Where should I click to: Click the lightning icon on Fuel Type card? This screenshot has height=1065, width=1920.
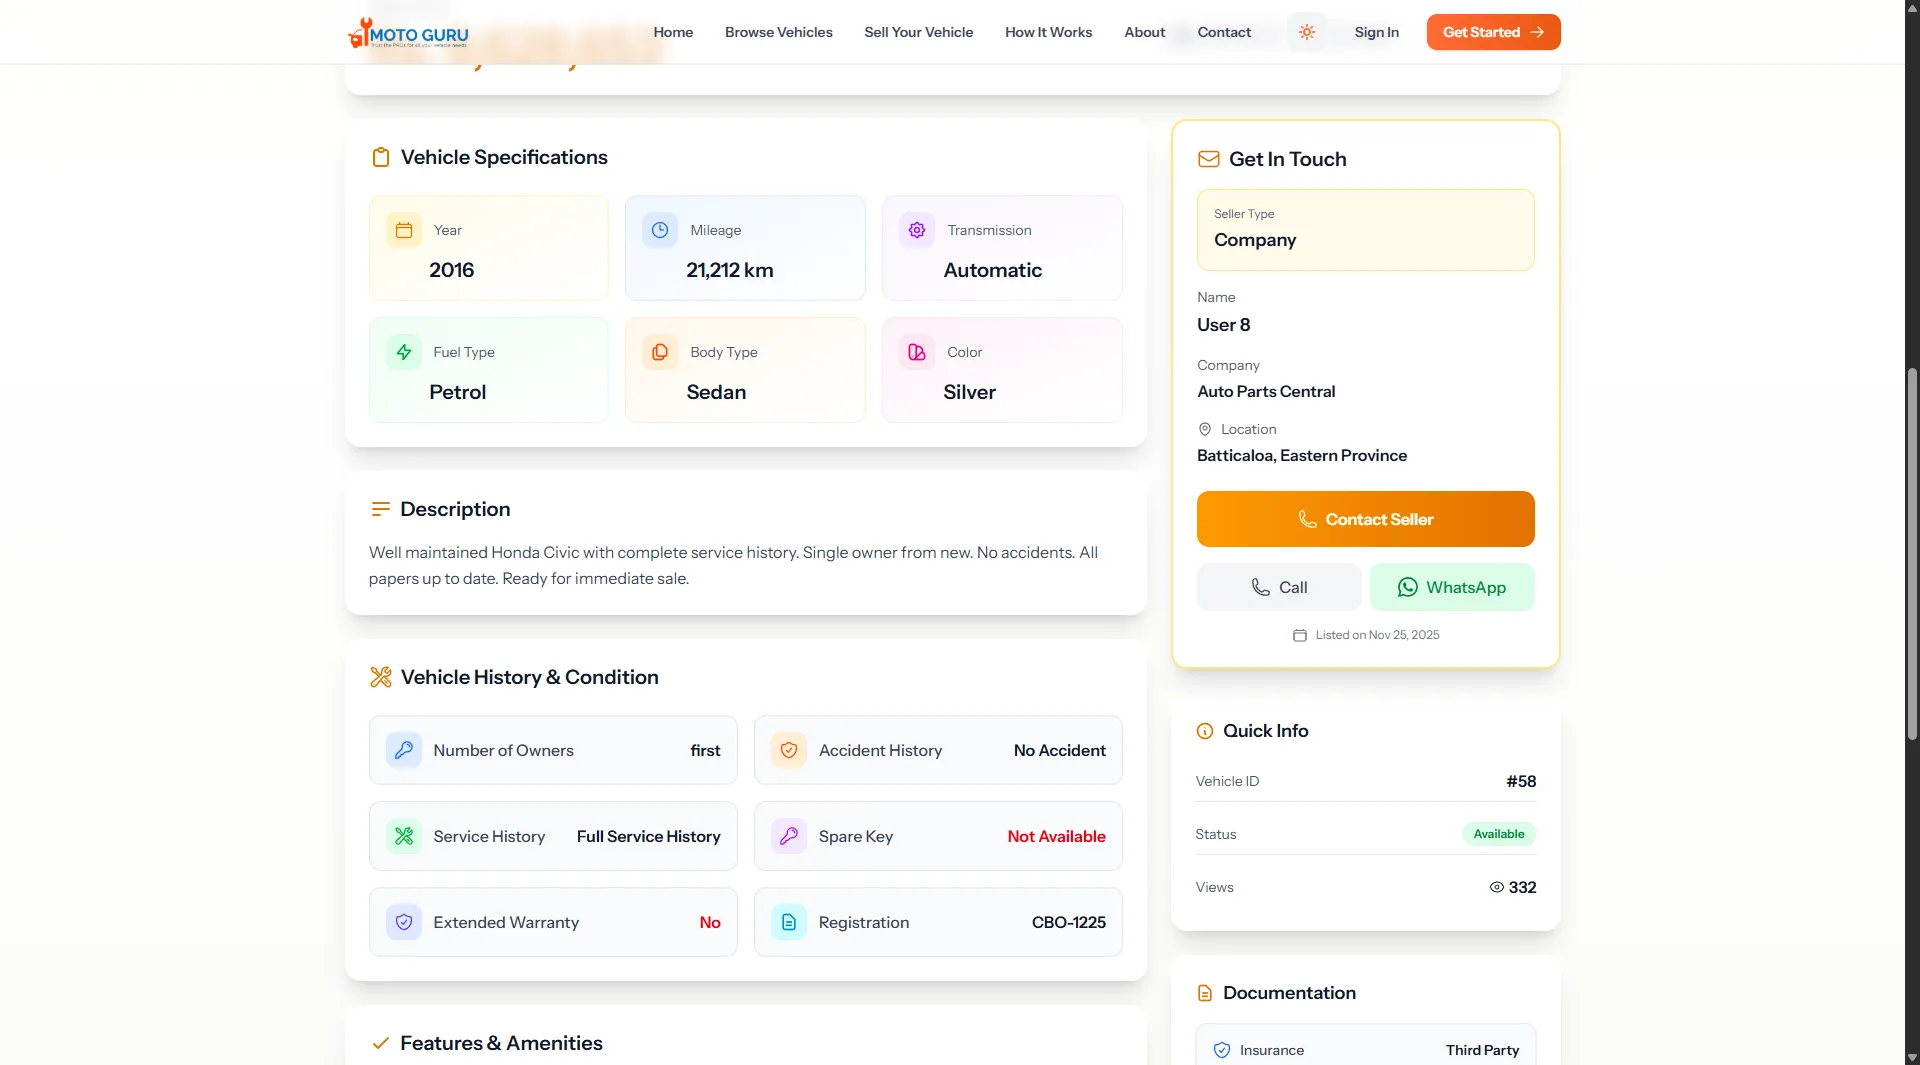pos(404,352)
